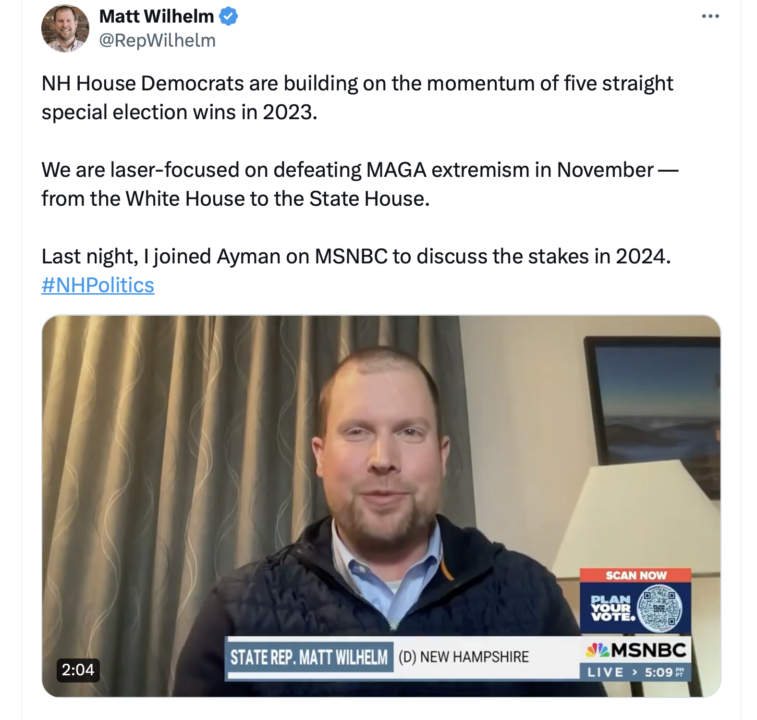Open the three-dot more options menu

click(x=710, y=16)
